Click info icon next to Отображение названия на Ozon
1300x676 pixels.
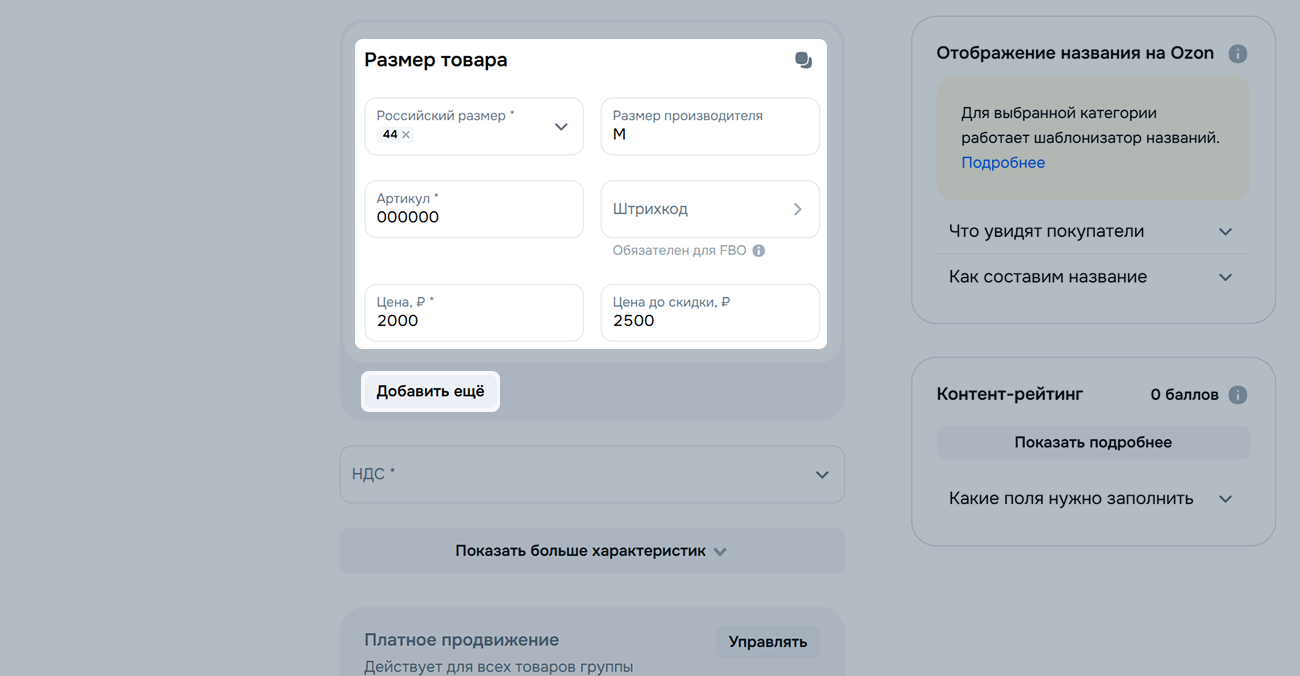tap(1237, 54)
